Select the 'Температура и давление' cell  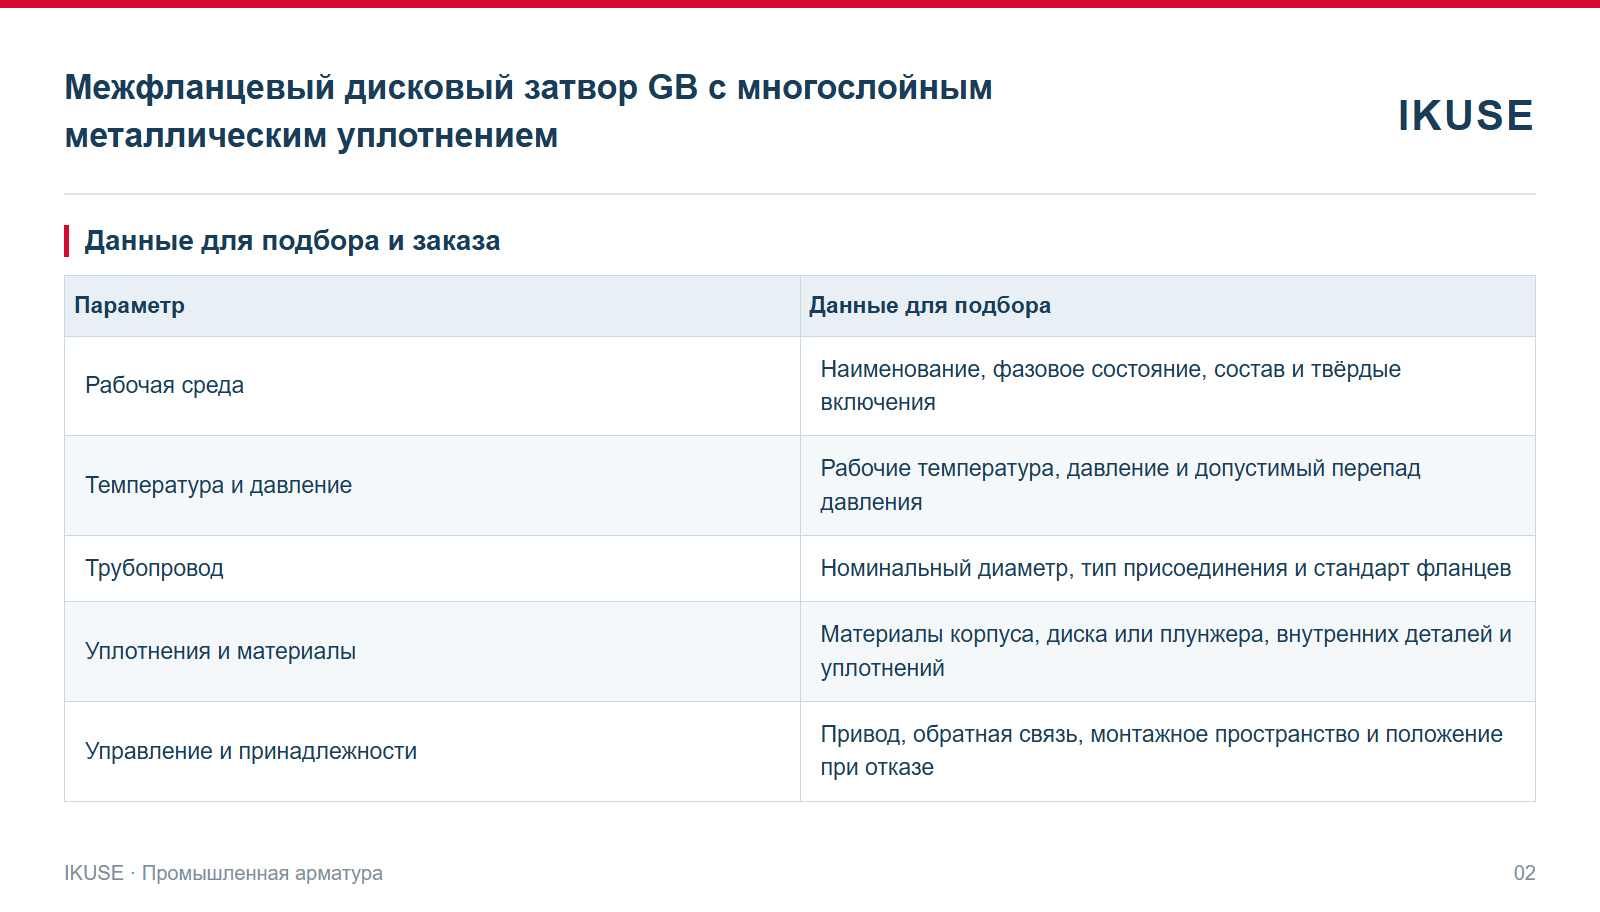point(432,486)
